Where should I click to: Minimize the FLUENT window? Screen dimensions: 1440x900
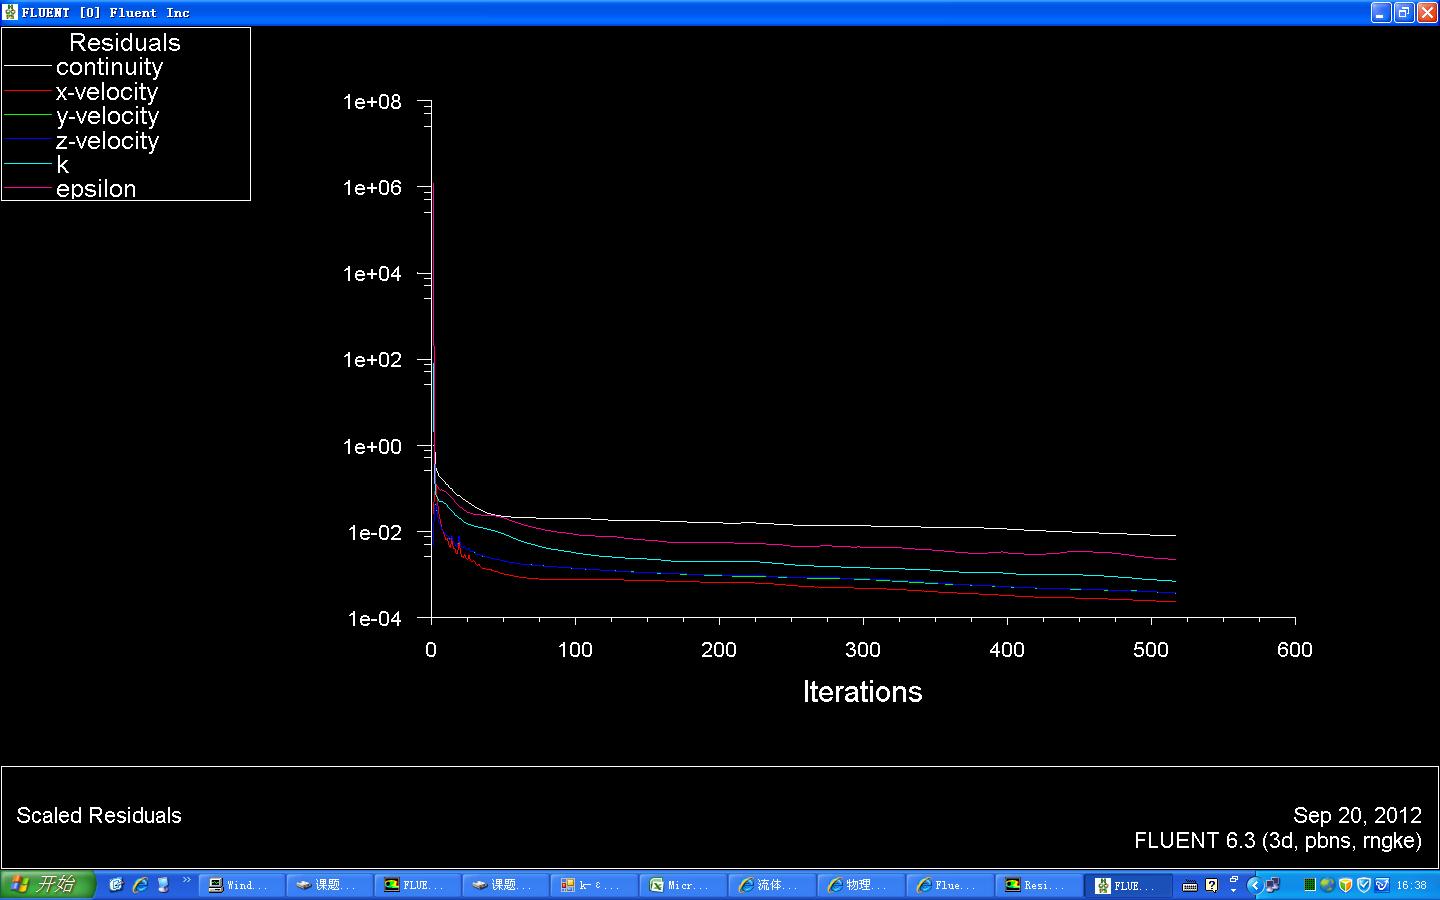tap(1380, 12)
